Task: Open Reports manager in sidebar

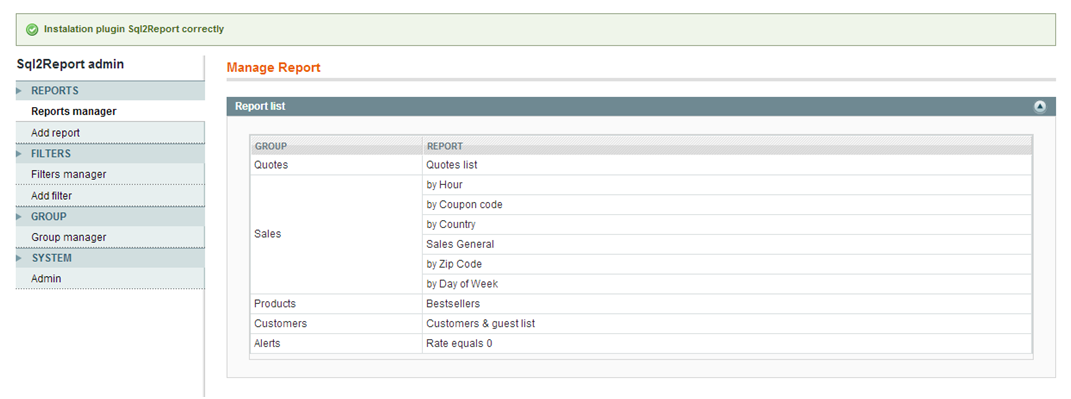Action: coord(74,111)
